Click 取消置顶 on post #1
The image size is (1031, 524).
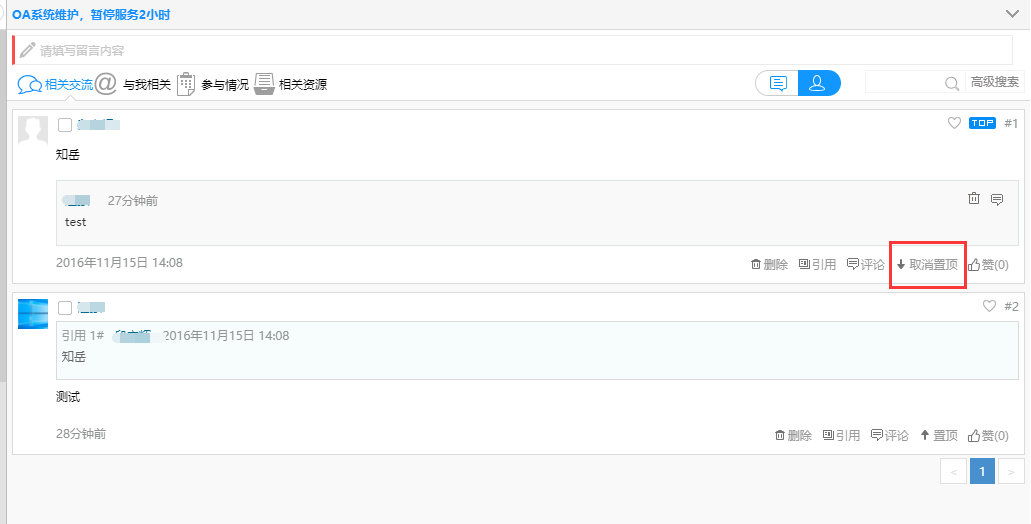[927, 265]
